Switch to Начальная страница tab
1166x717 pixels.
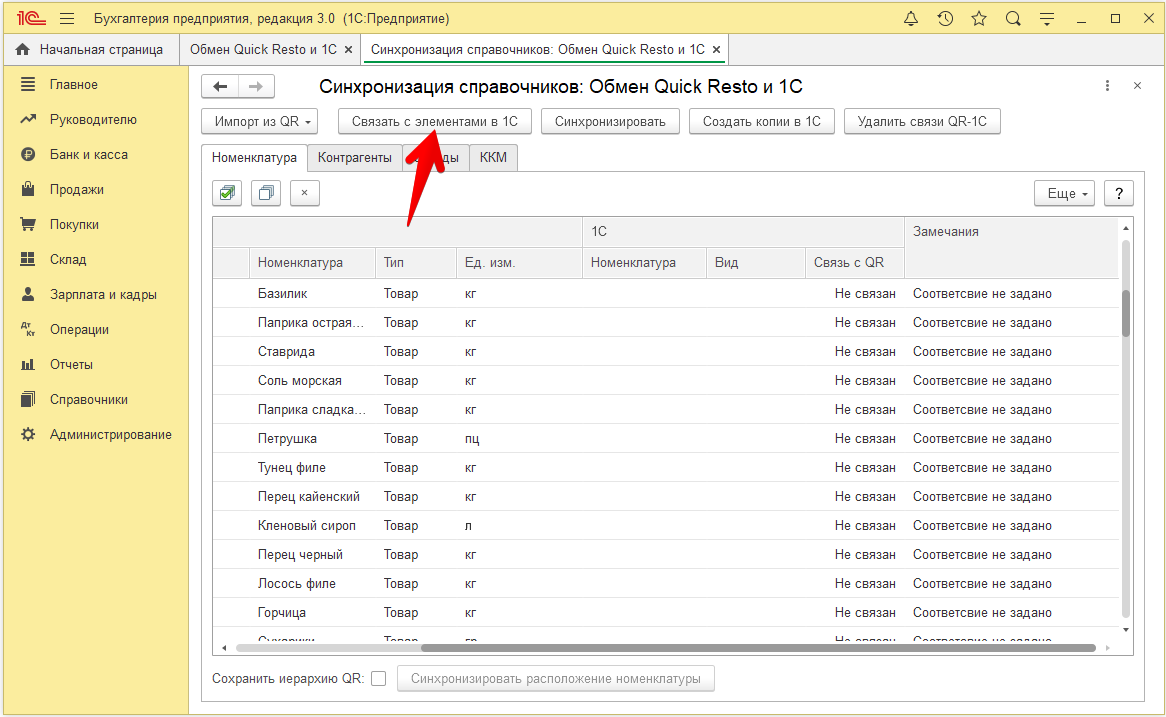coord(91,49)
